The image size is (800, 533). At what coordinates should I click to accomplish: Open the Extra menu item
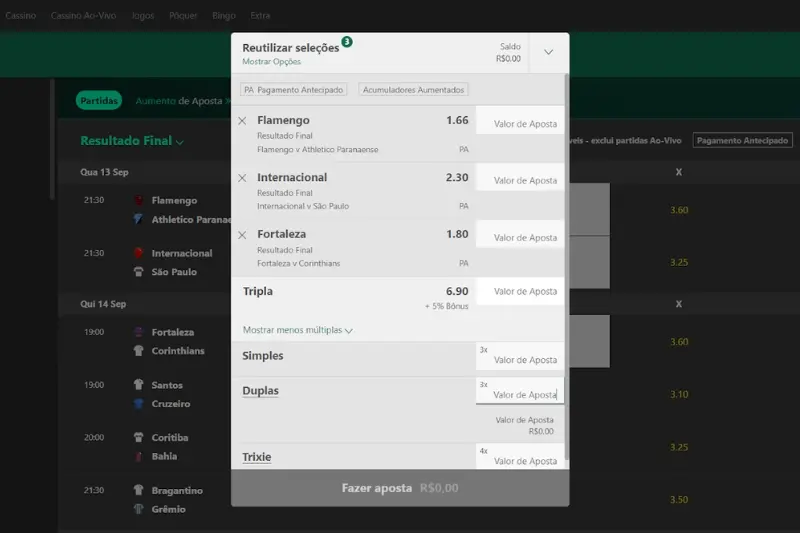[260, 15]
